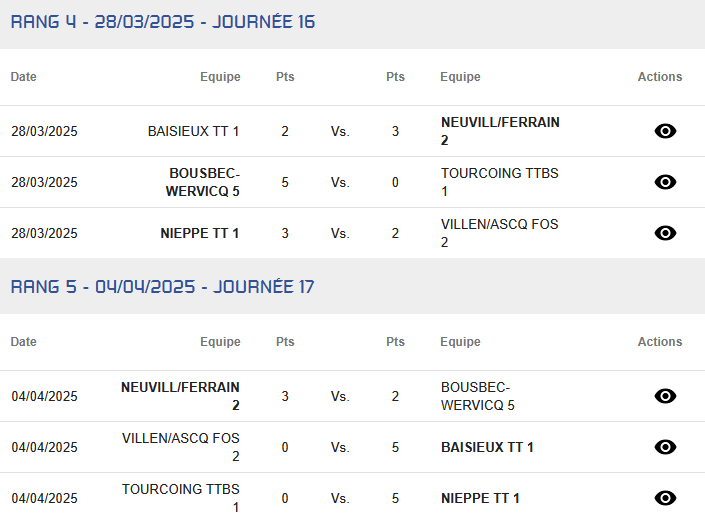The image size is (705, 523).
Task: Show details for Tourcoing TTBS 1 vs Nieppe TT 1
Action: [x=665, y=498]
